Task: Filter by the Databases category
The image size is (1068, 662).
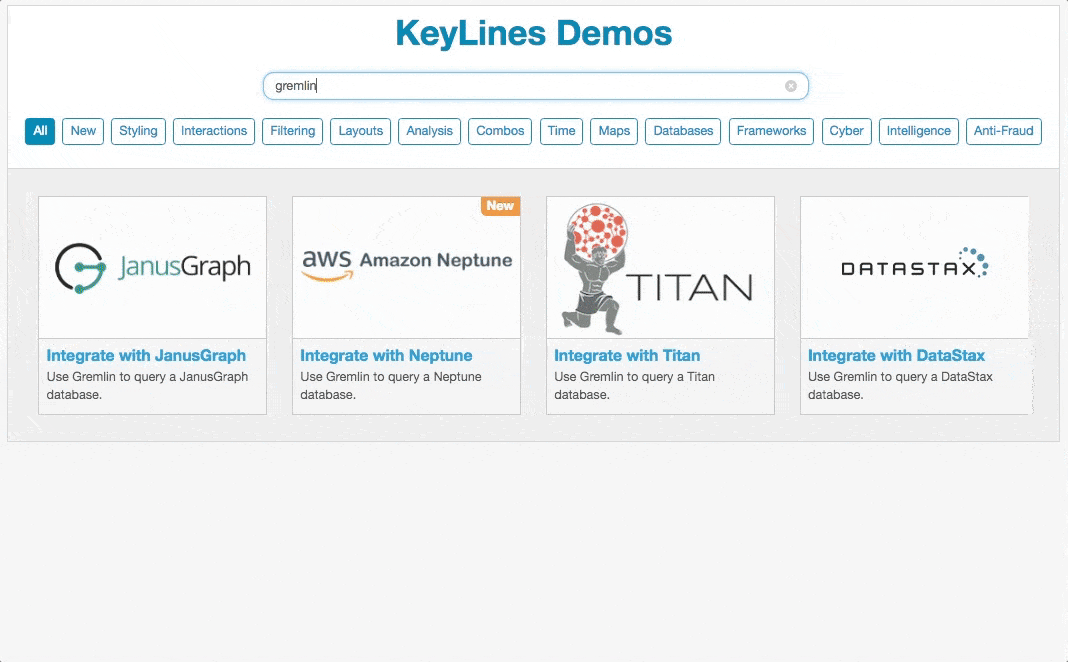Action: 683,131
